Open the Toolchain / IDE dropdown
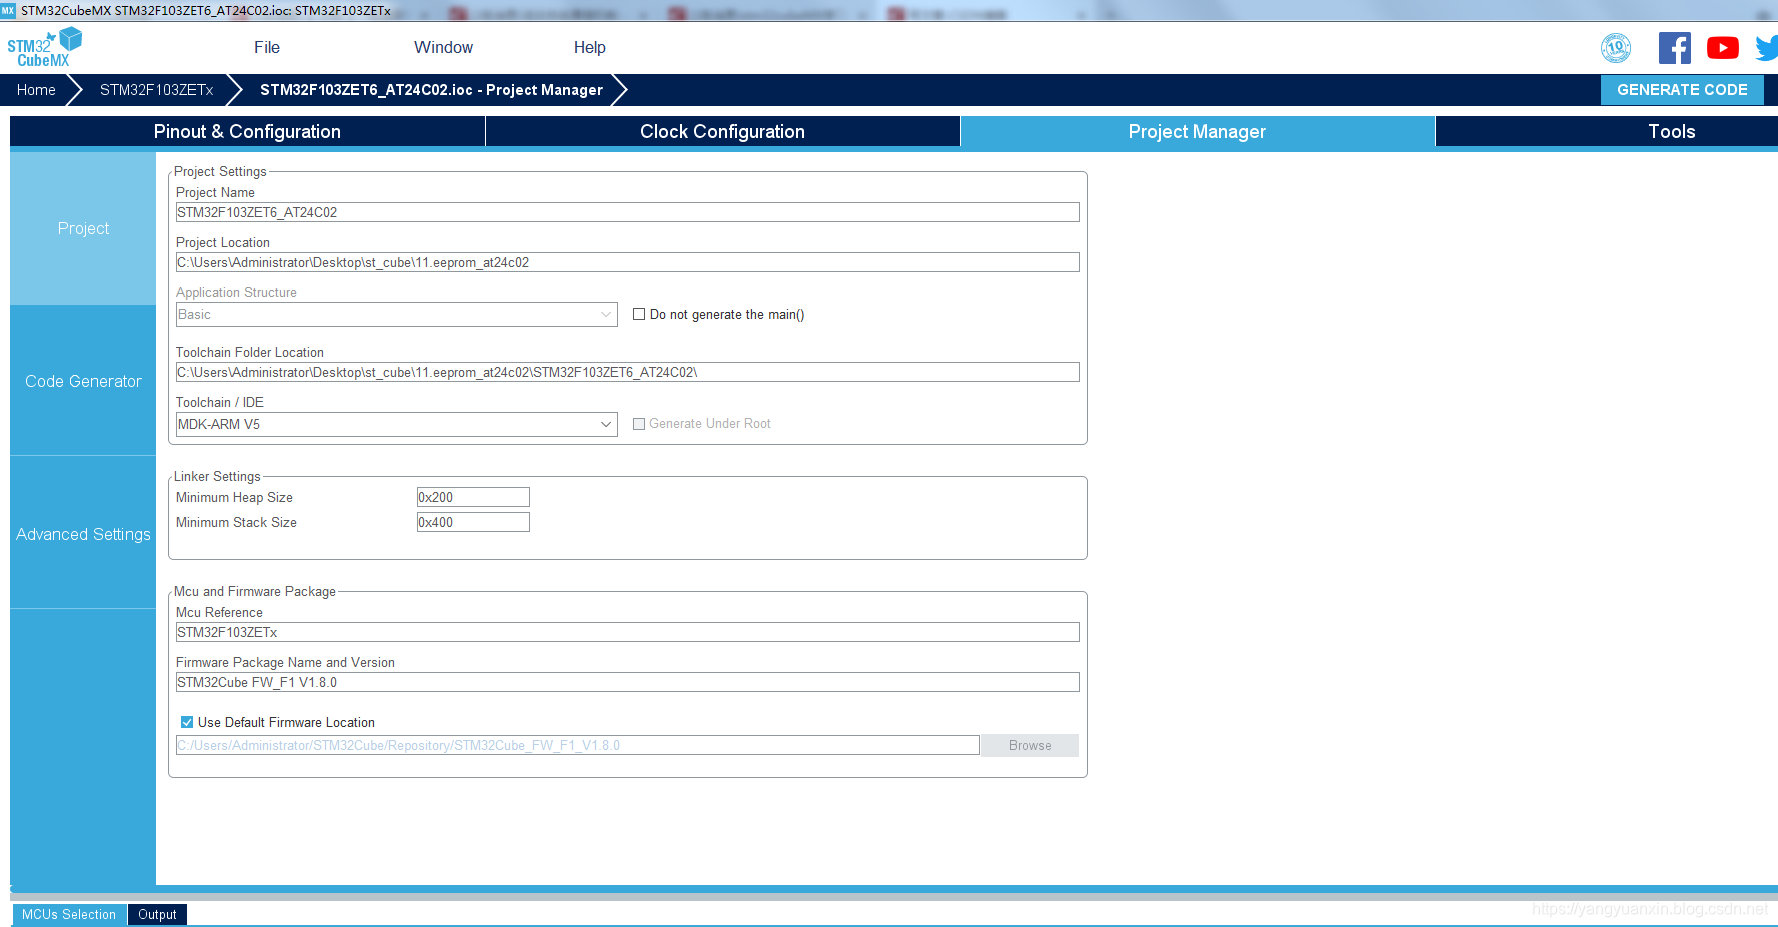The image size is (1778, 927). (396, 424)
